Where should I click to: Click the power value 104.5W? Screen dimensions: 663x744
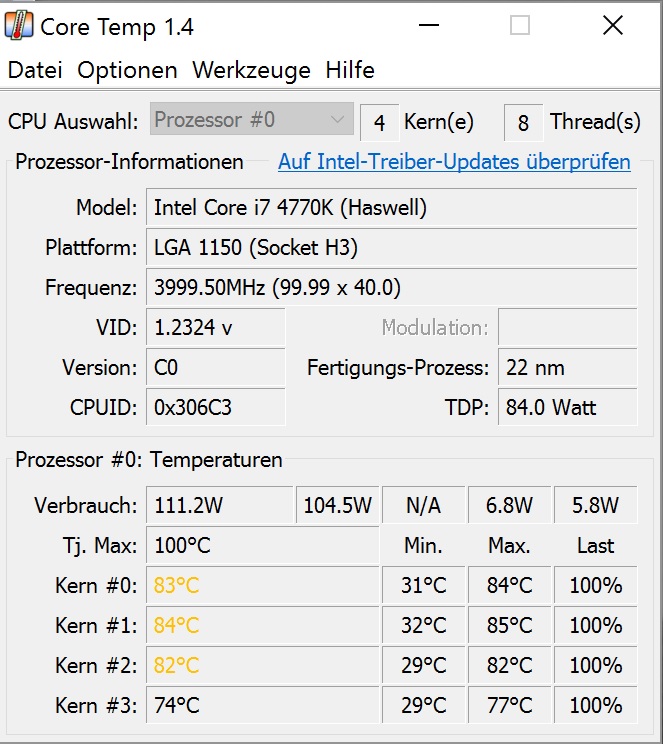click(337, 505)
